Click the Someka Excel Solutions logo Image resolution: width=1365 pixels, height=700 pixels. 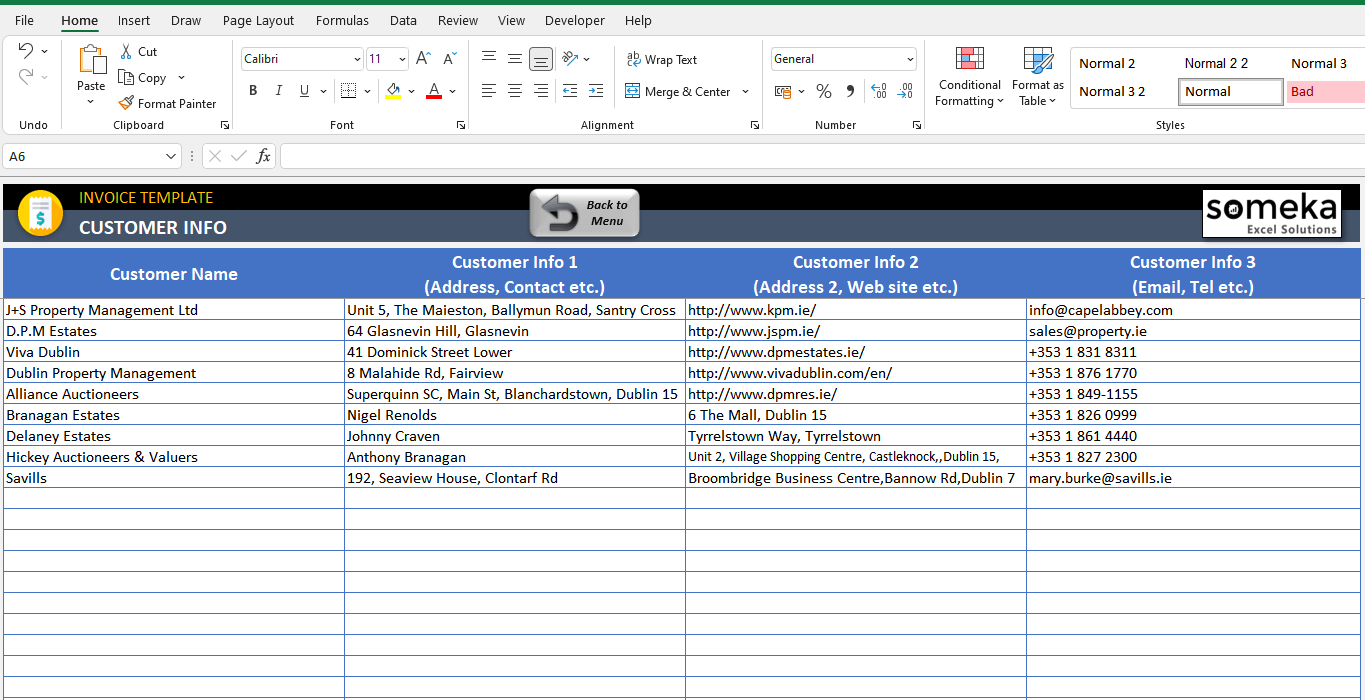click(1271, 214)
